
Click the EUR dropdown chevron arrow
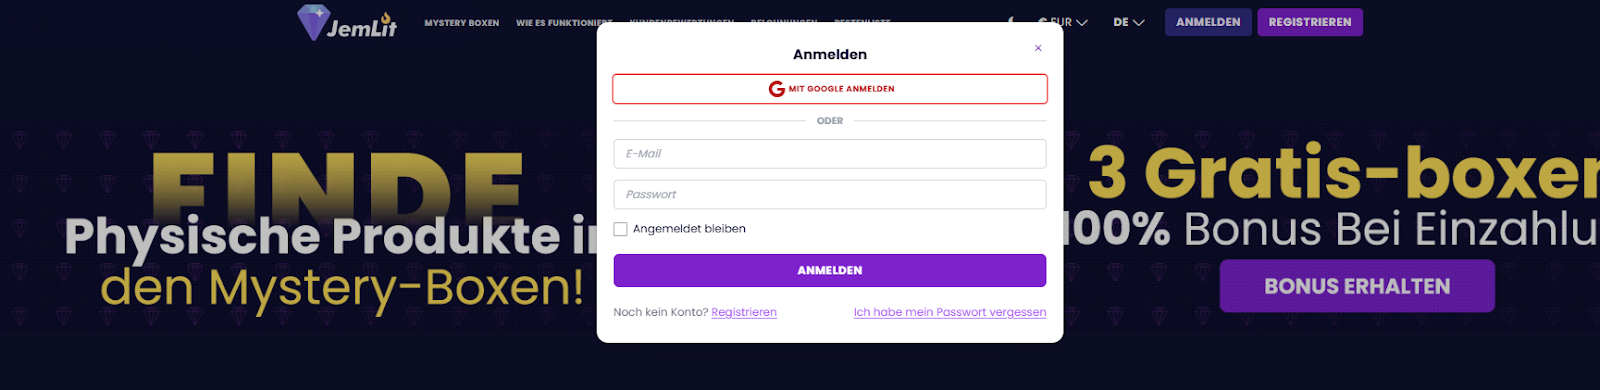[x=1082, y=22]
